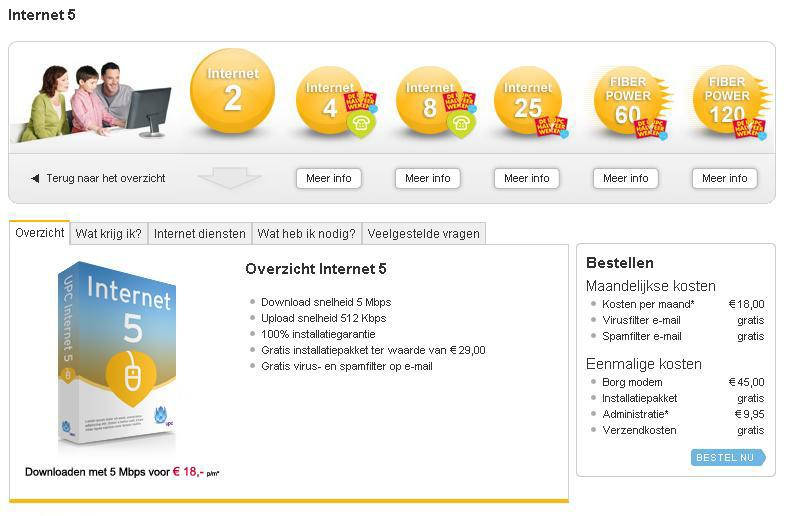
Task: Click 100% installatiegarantie text
Action: (x=318, y=334)
